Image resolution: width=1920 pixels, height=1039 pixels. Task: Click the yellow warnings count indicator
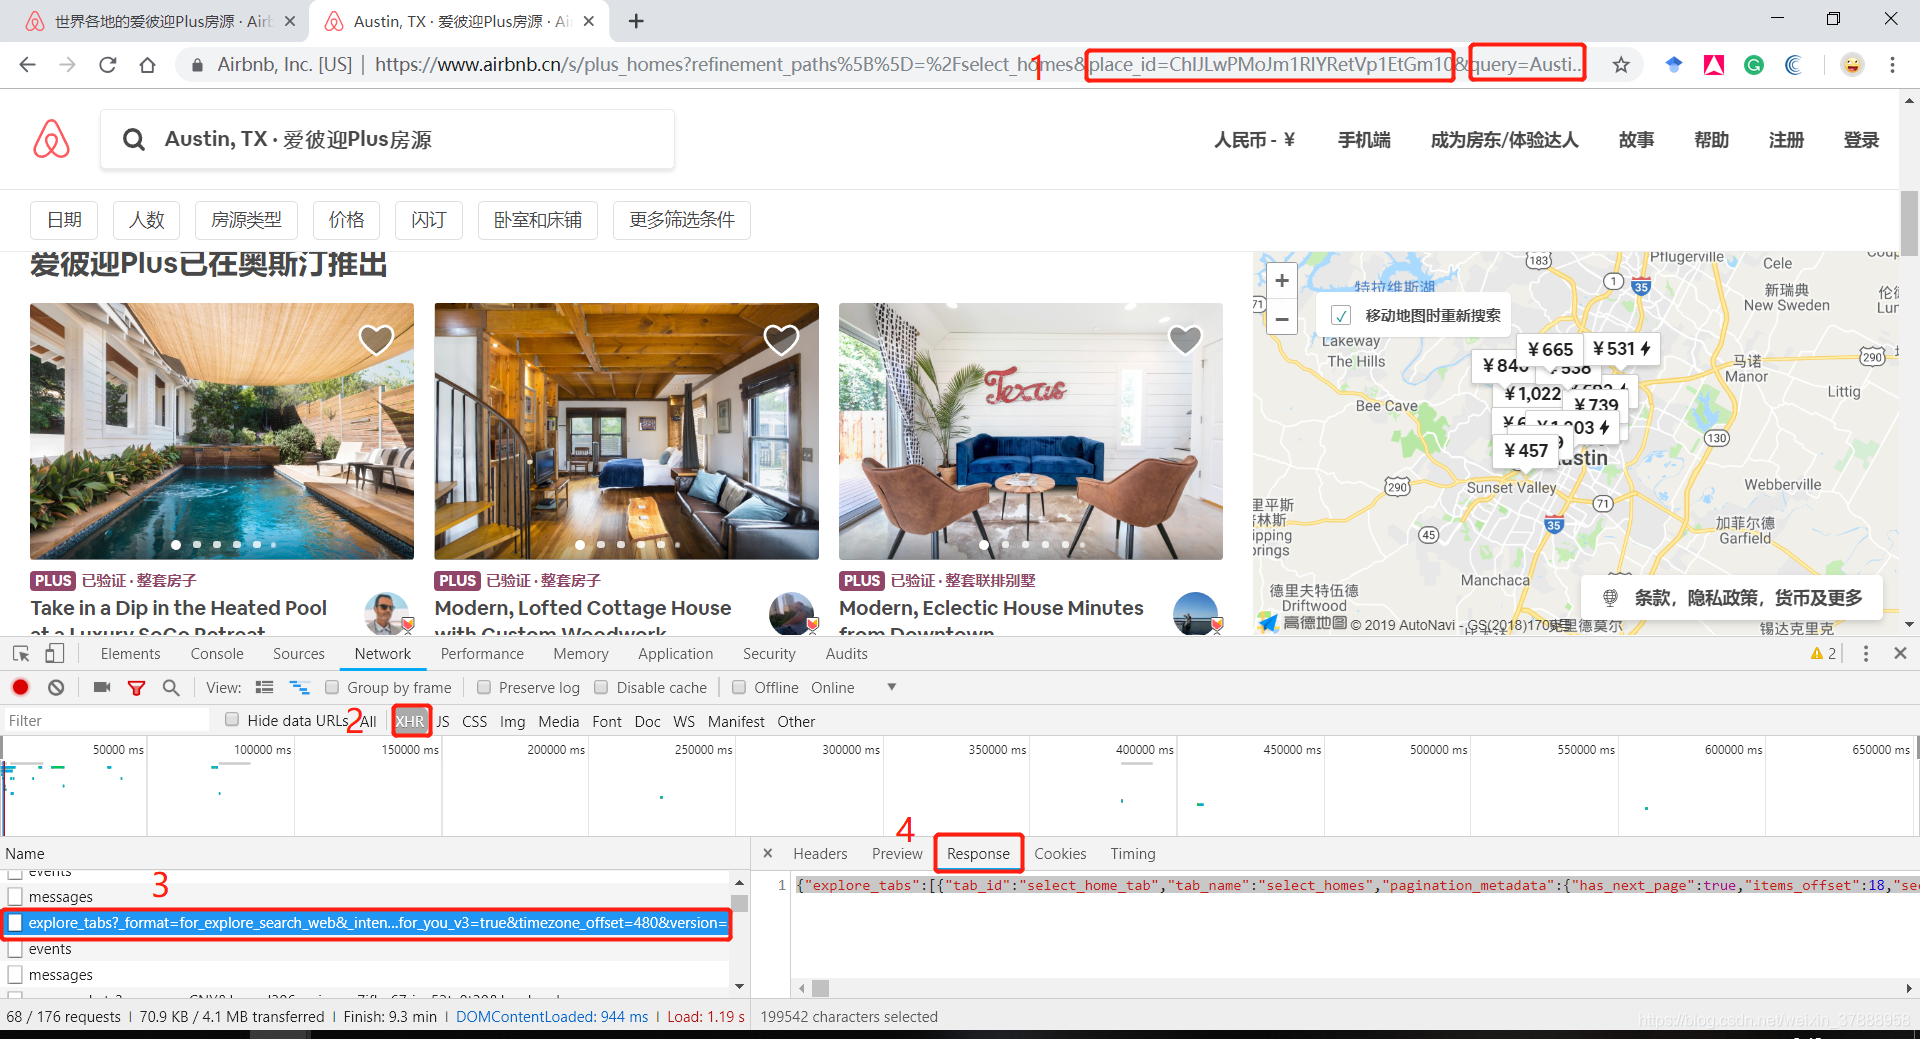(x=1823, y=654)
